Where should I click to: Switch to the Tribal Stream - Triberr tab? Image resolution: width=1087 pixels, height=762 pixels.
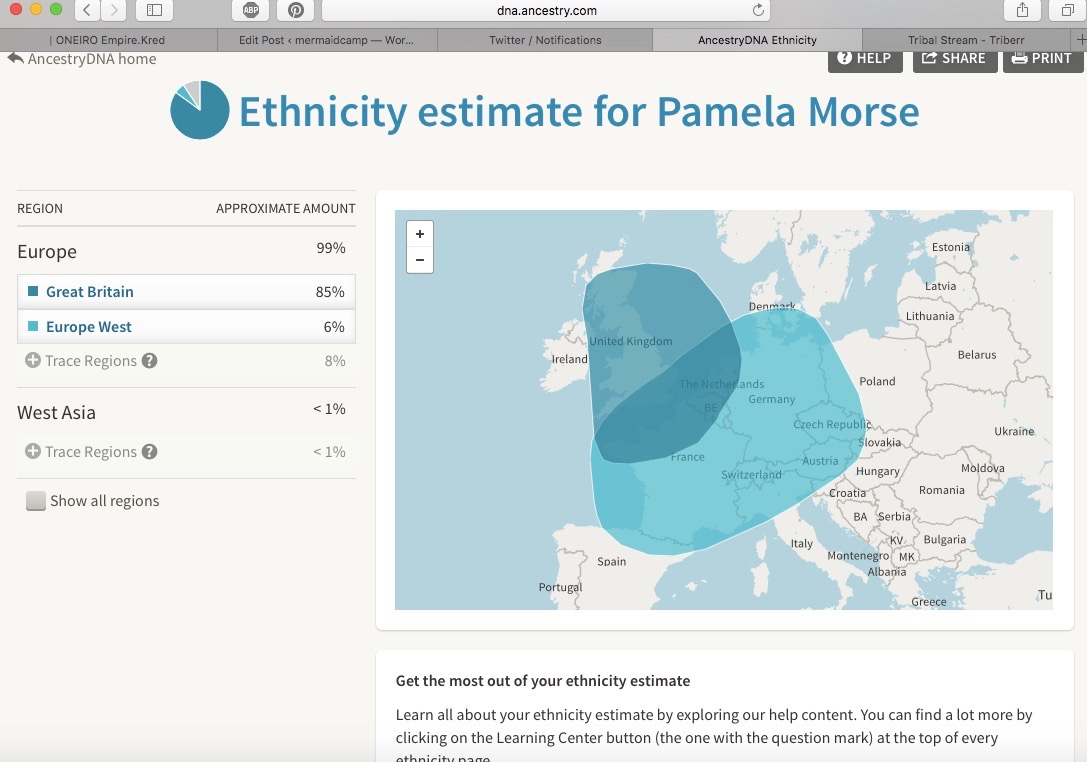point(959,40)
